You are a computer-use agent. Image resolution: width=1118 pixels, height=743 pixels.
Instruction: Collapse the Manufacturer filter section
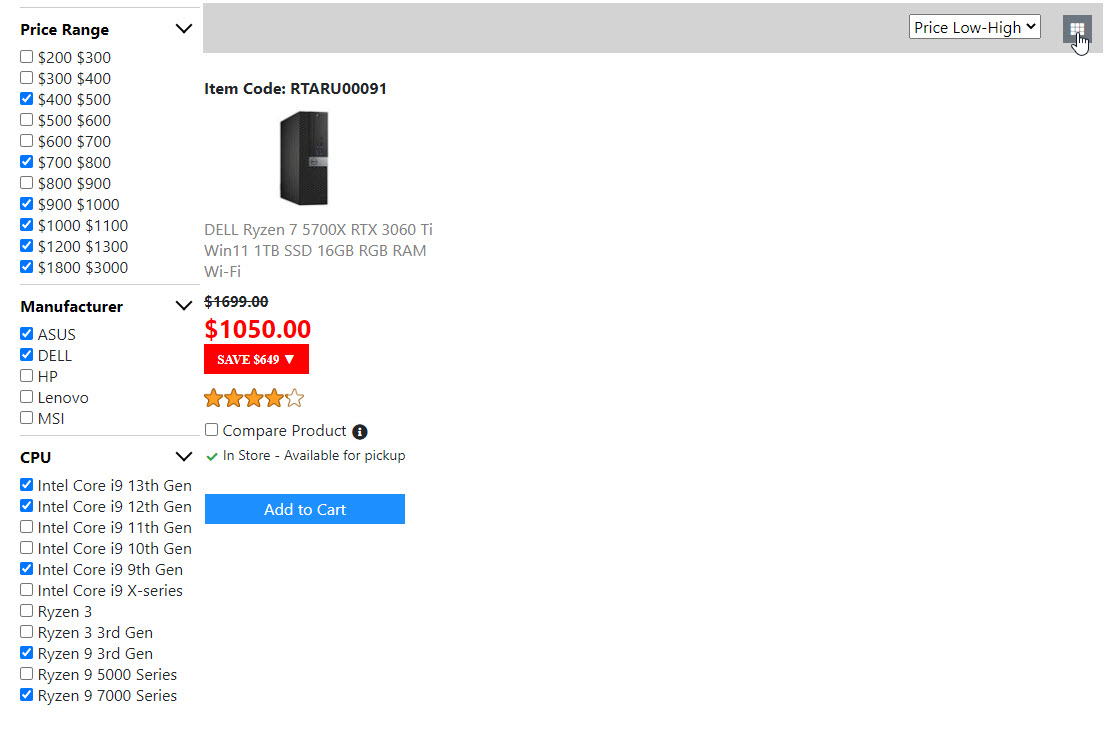183,306
